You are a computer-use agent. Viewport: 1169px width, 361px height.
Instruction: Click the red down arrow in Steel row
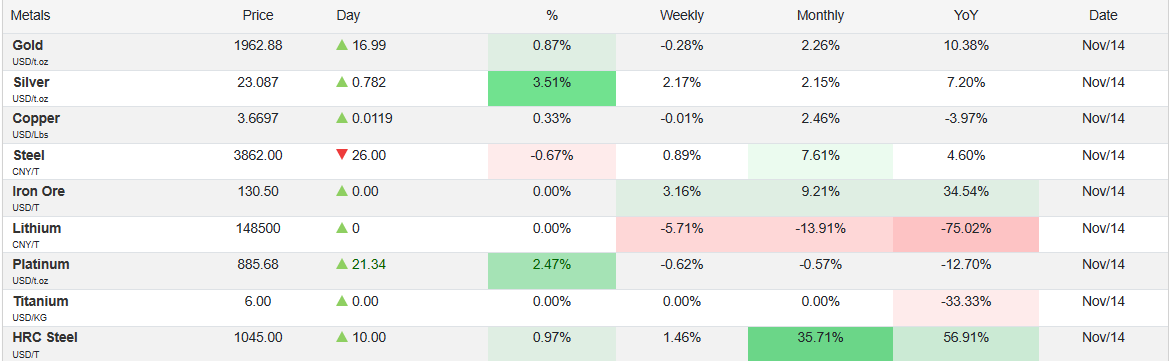tap(342, 155)
